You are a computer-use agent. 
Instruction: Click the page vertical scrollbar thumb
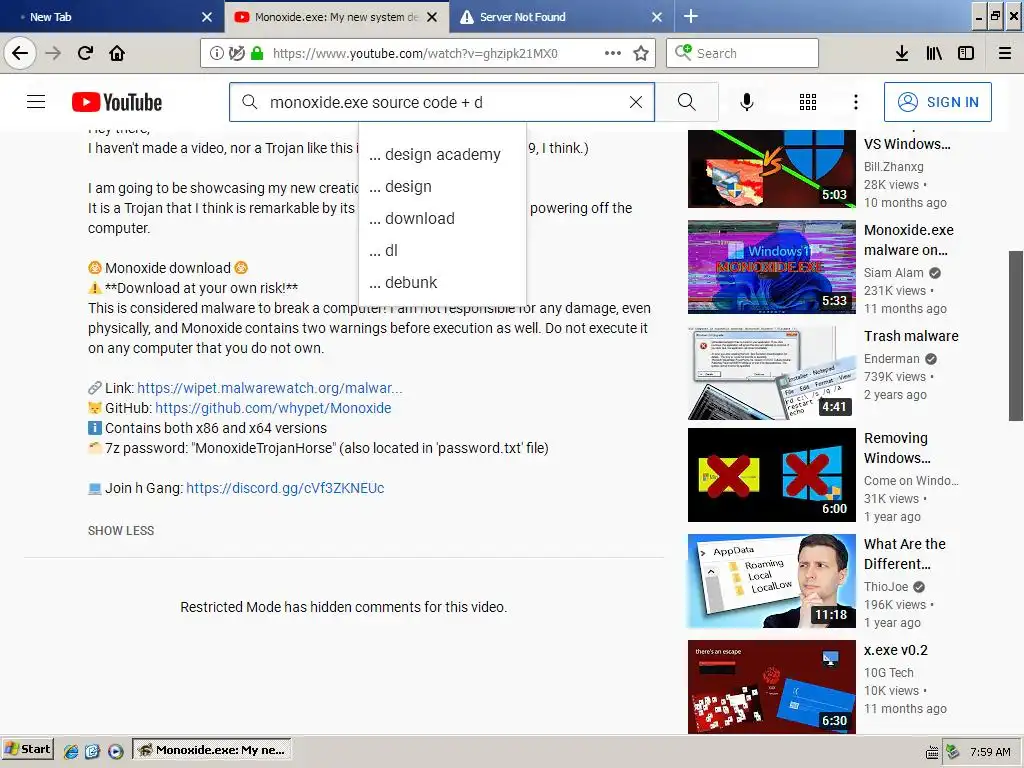pos(1016,336)
